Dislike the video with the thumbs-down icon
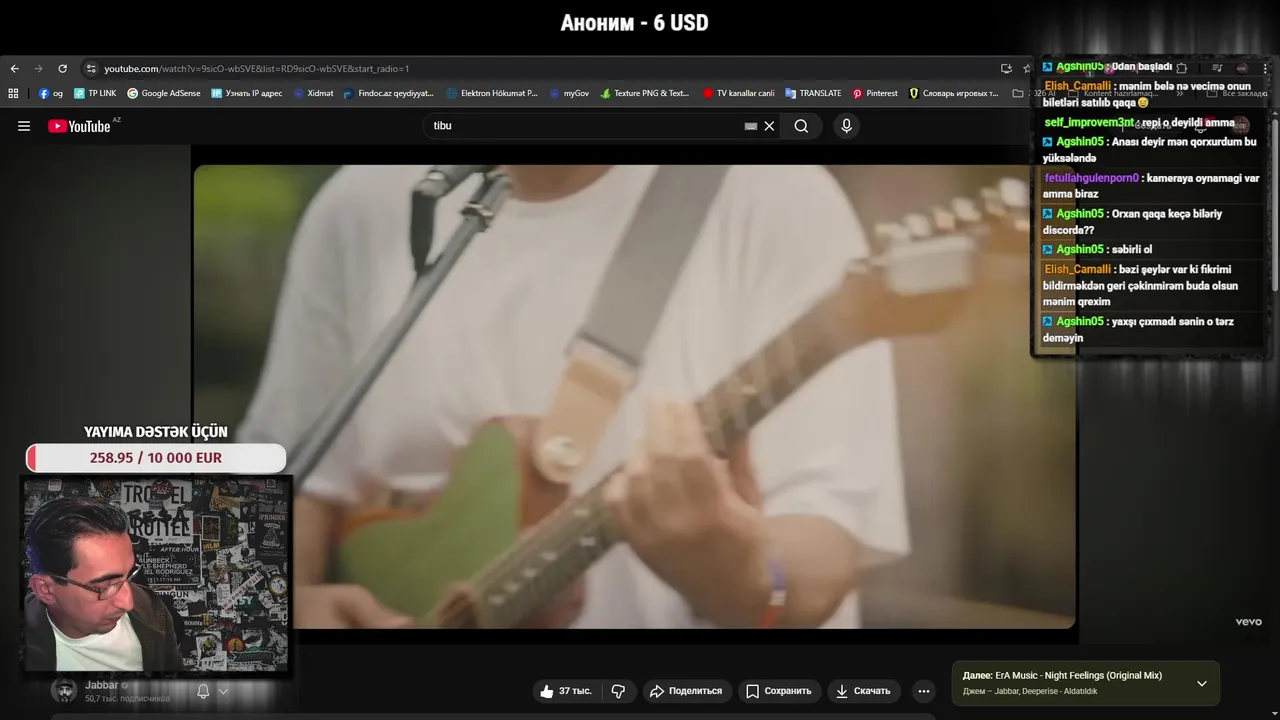This screenshot has width=1280, height=720. [618, 691]
